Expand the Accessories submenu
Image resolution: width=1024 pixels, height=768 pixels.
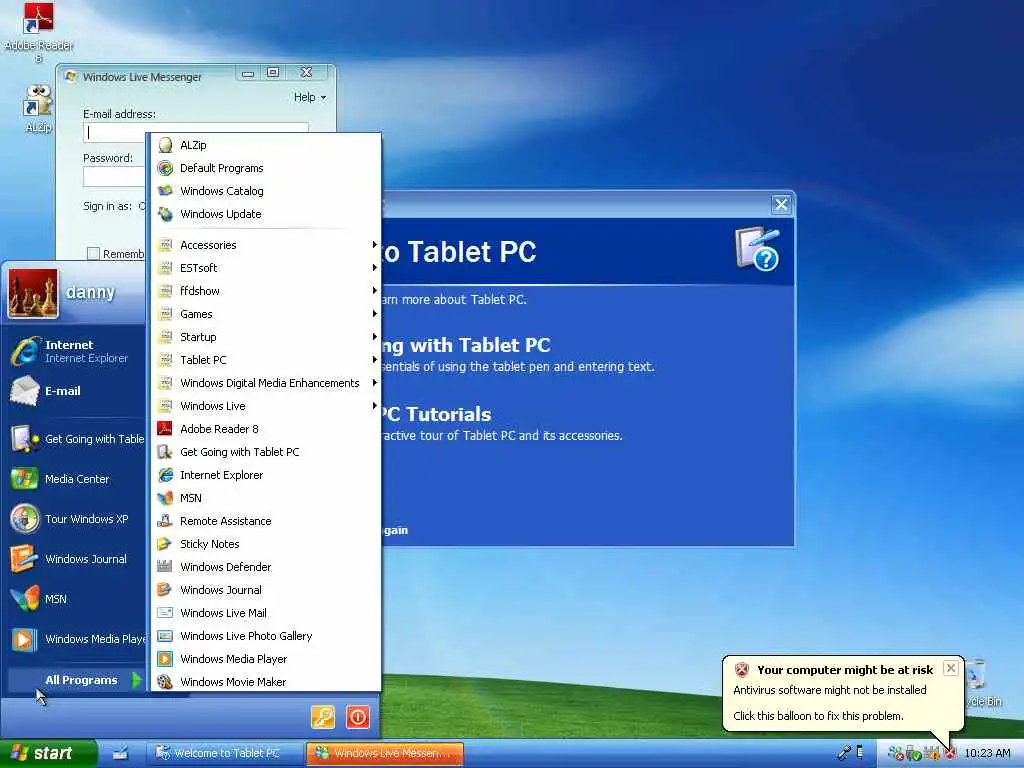point(266,245)
